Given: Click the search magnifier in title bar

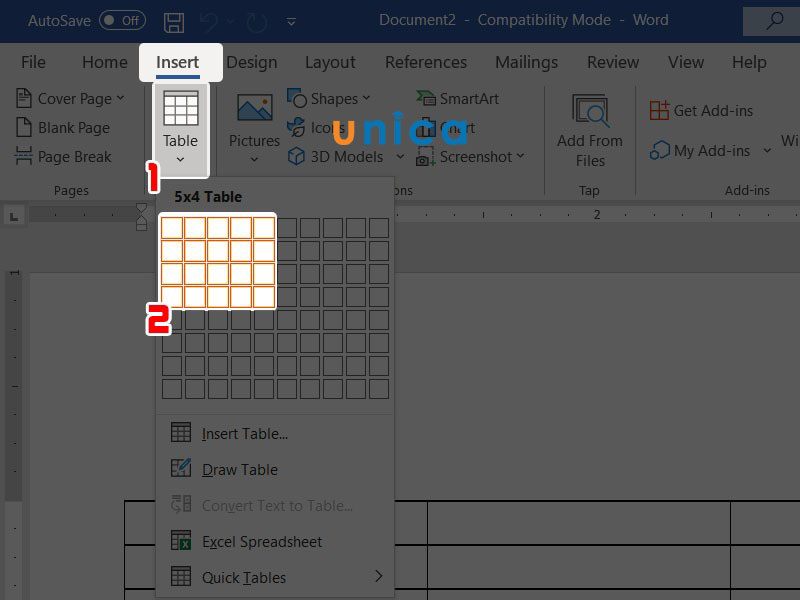Looking at the screenshot, I should tap(774, 21).
